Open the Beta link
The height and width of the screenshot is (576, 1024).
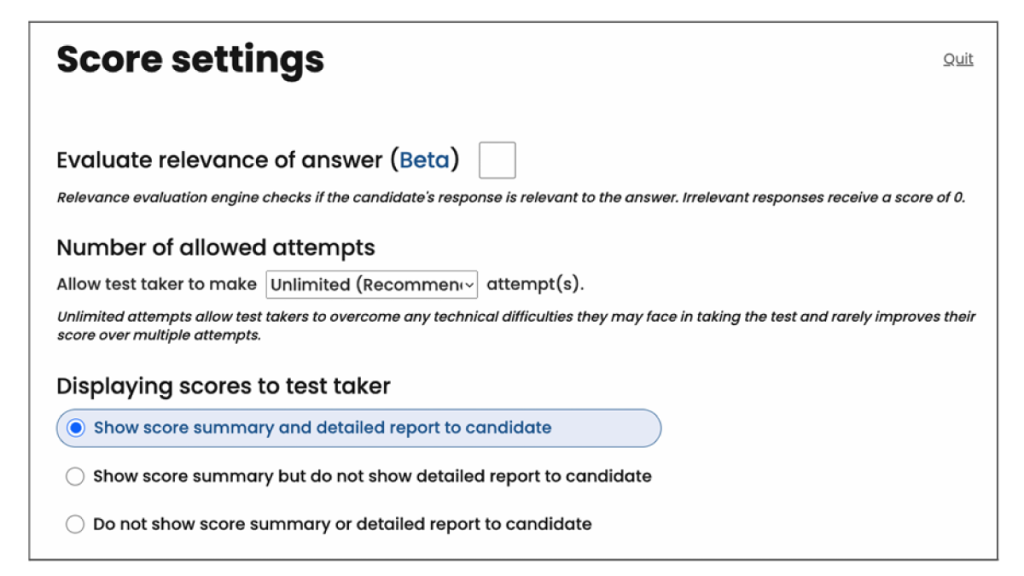pyautogui.click(x=424, y=160)
